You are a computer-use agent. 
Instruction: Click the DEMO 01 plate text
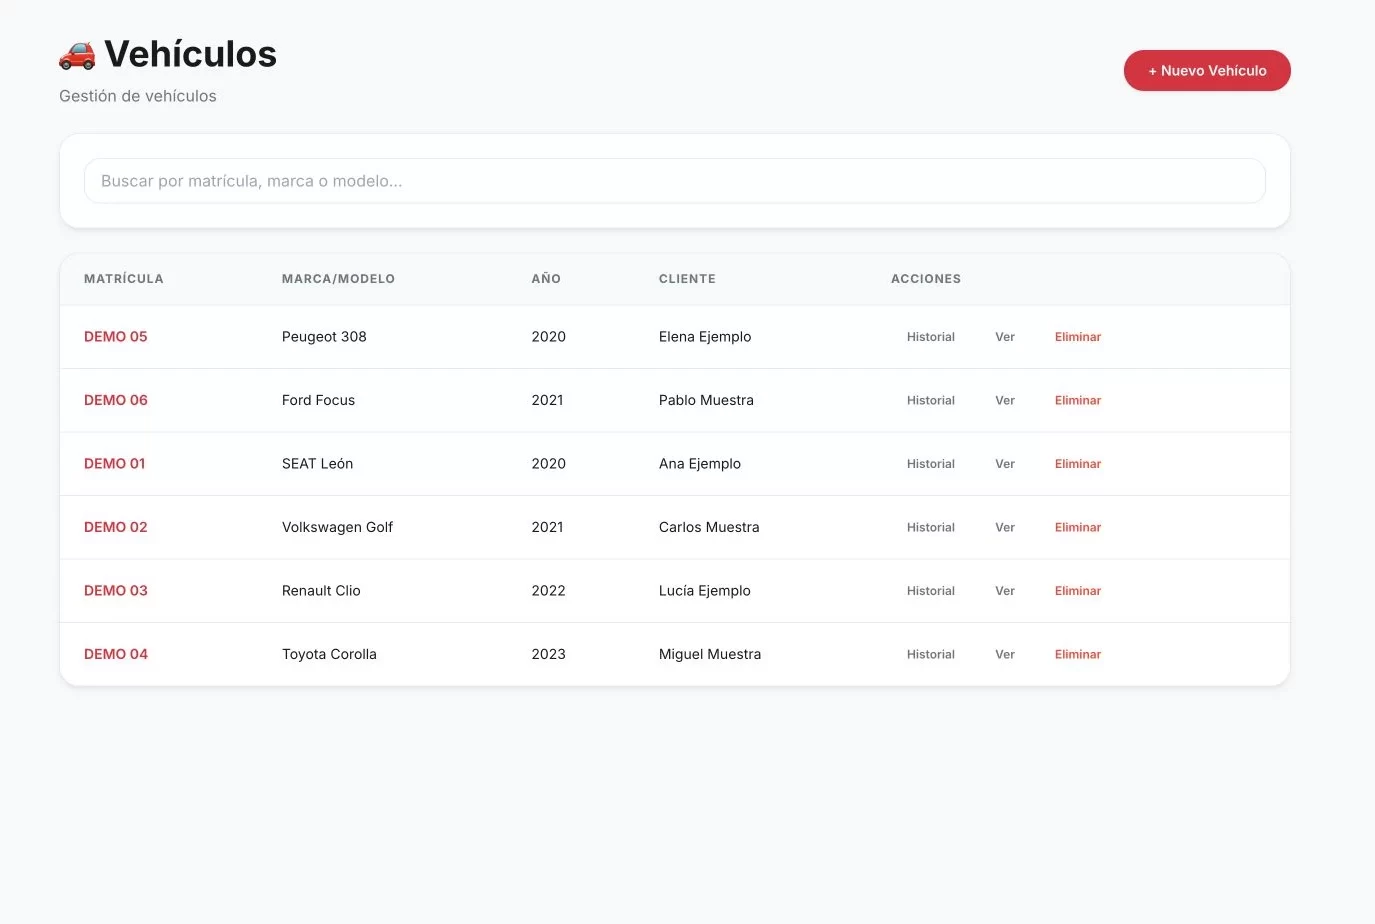tap(115, 464)
